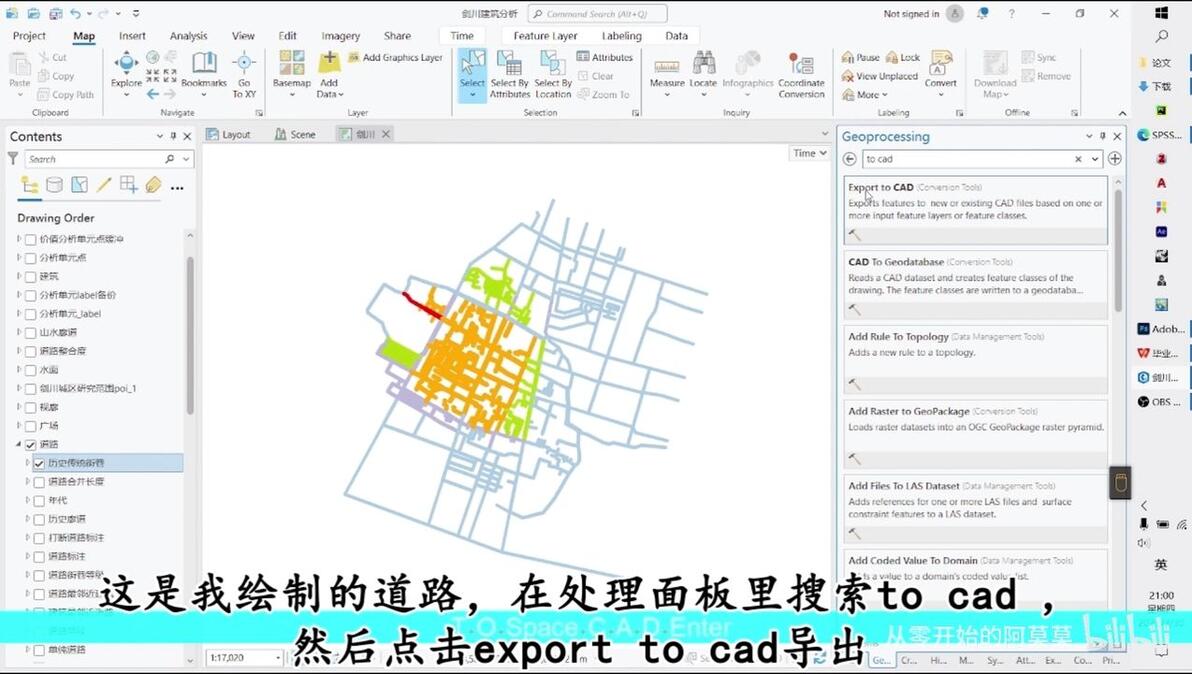Switch to the Scene view tab
Viewport: 1192px width, 674px height.
point(295,134)
